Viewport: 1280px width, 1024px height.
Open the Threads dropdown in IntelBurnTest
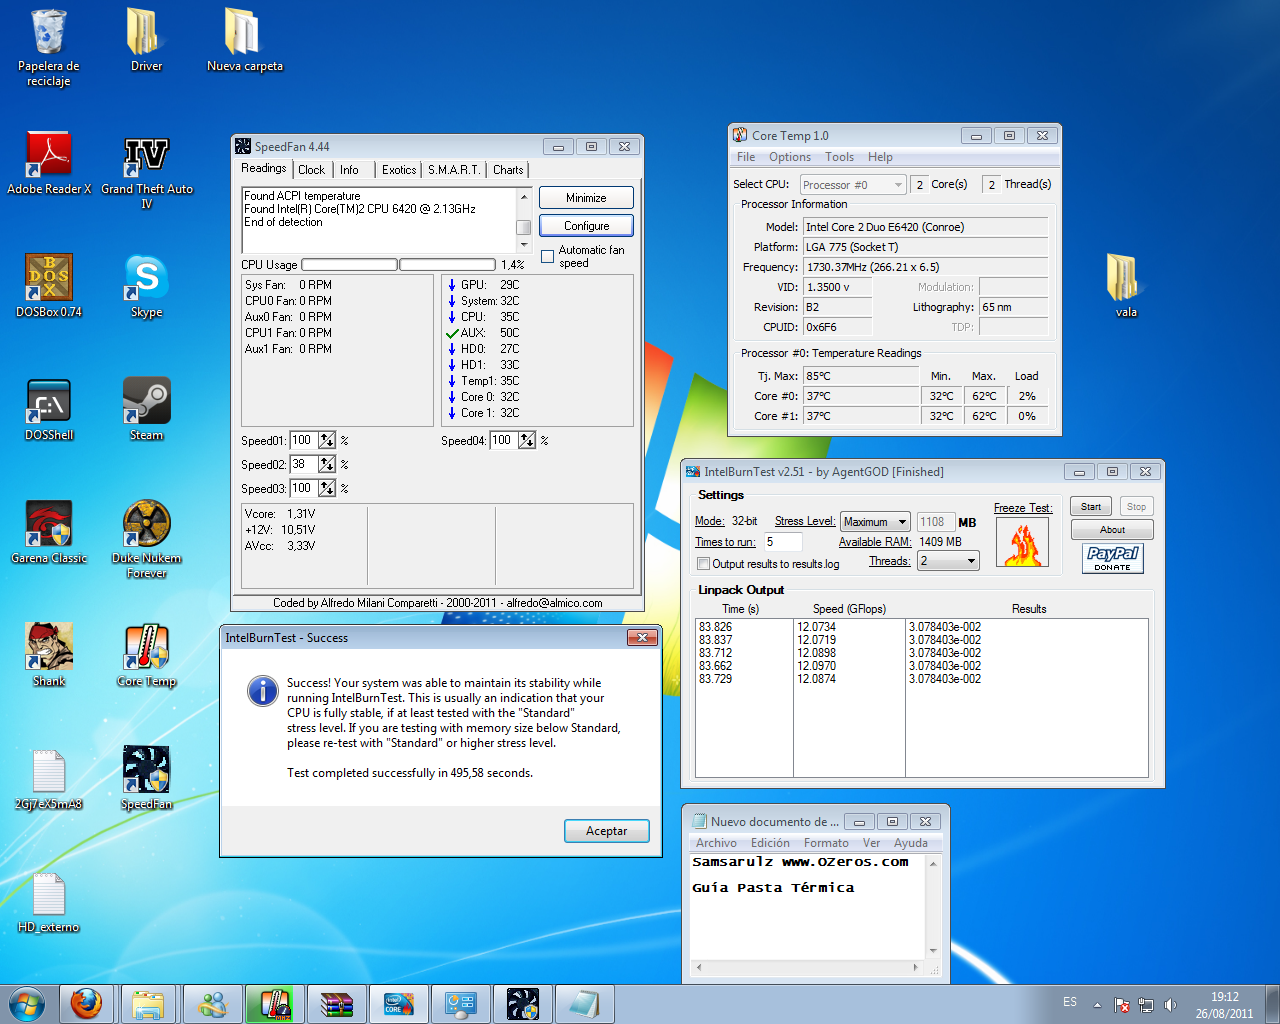[x=948, y=561]
